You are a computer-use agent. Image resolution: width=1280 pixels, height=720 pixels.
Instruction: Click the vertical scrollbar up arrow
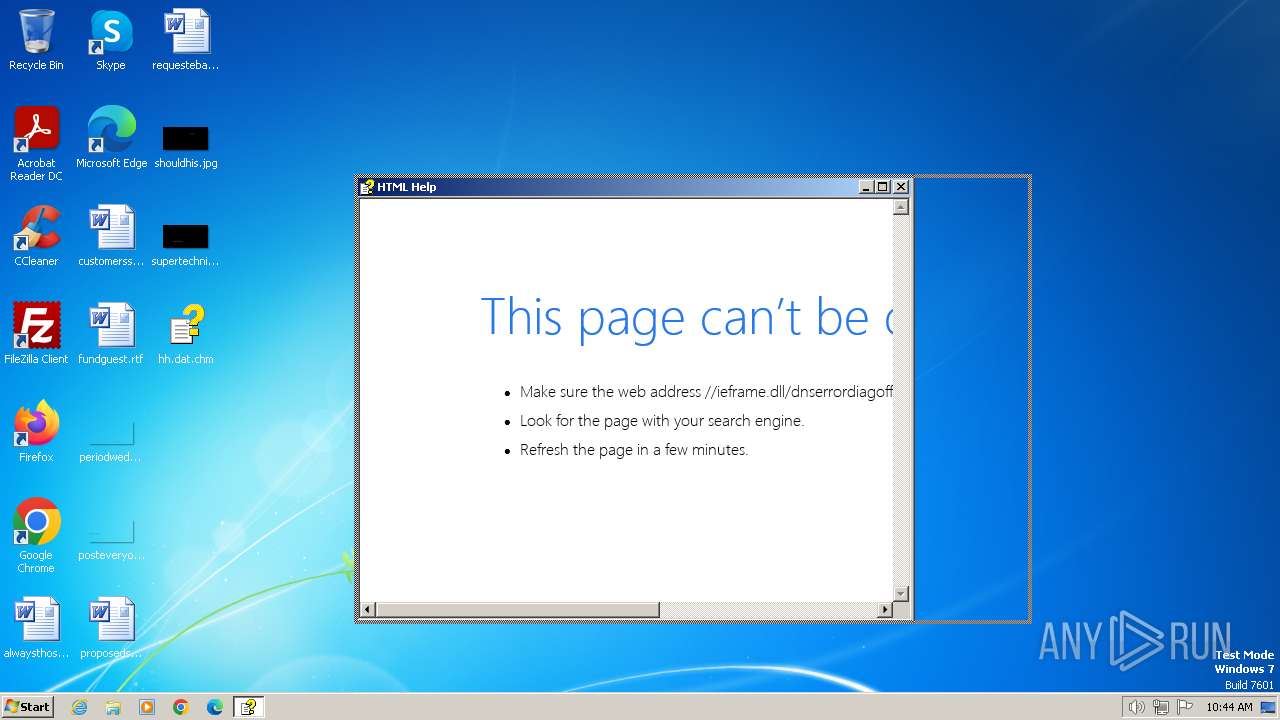(x=900, y=207)
